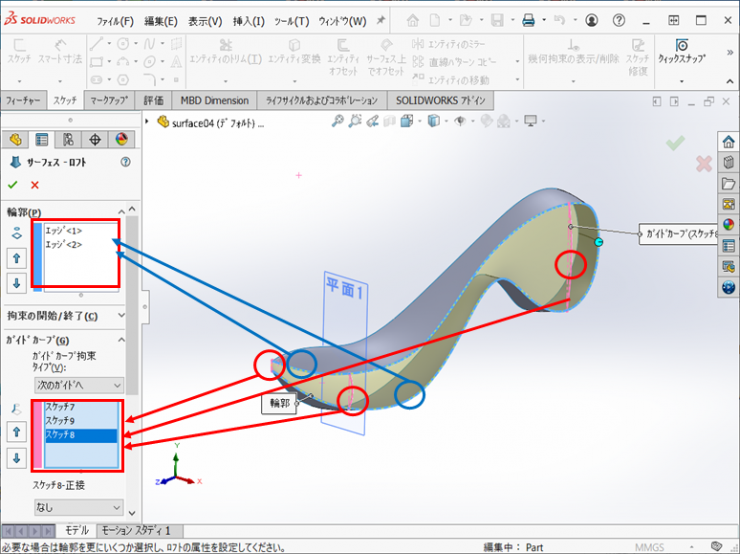Select エッジ<1> in the profiles list

pyautogui.click(x=63, y=230)
